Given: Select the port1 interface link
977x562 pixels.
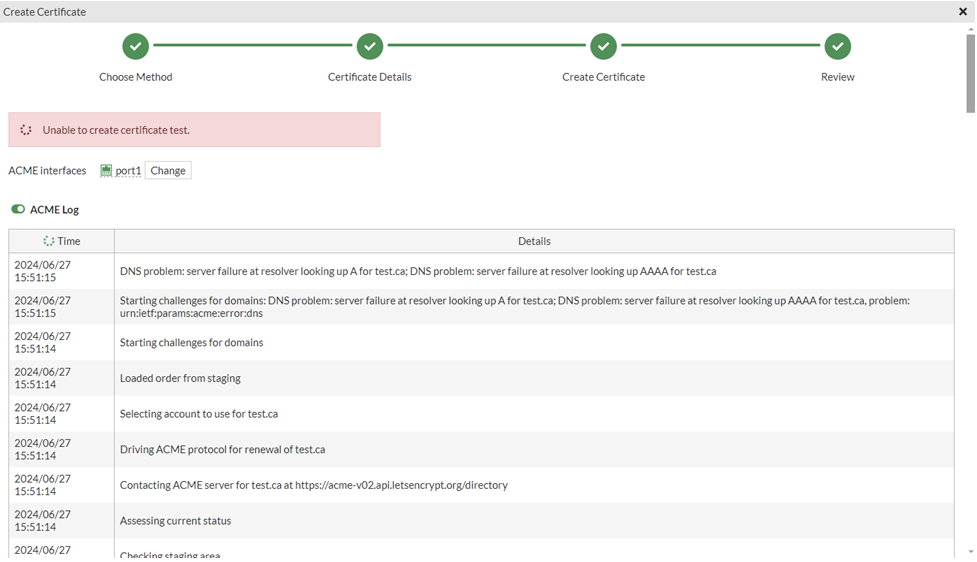Looking at the screenshot, I should point(128,171).
